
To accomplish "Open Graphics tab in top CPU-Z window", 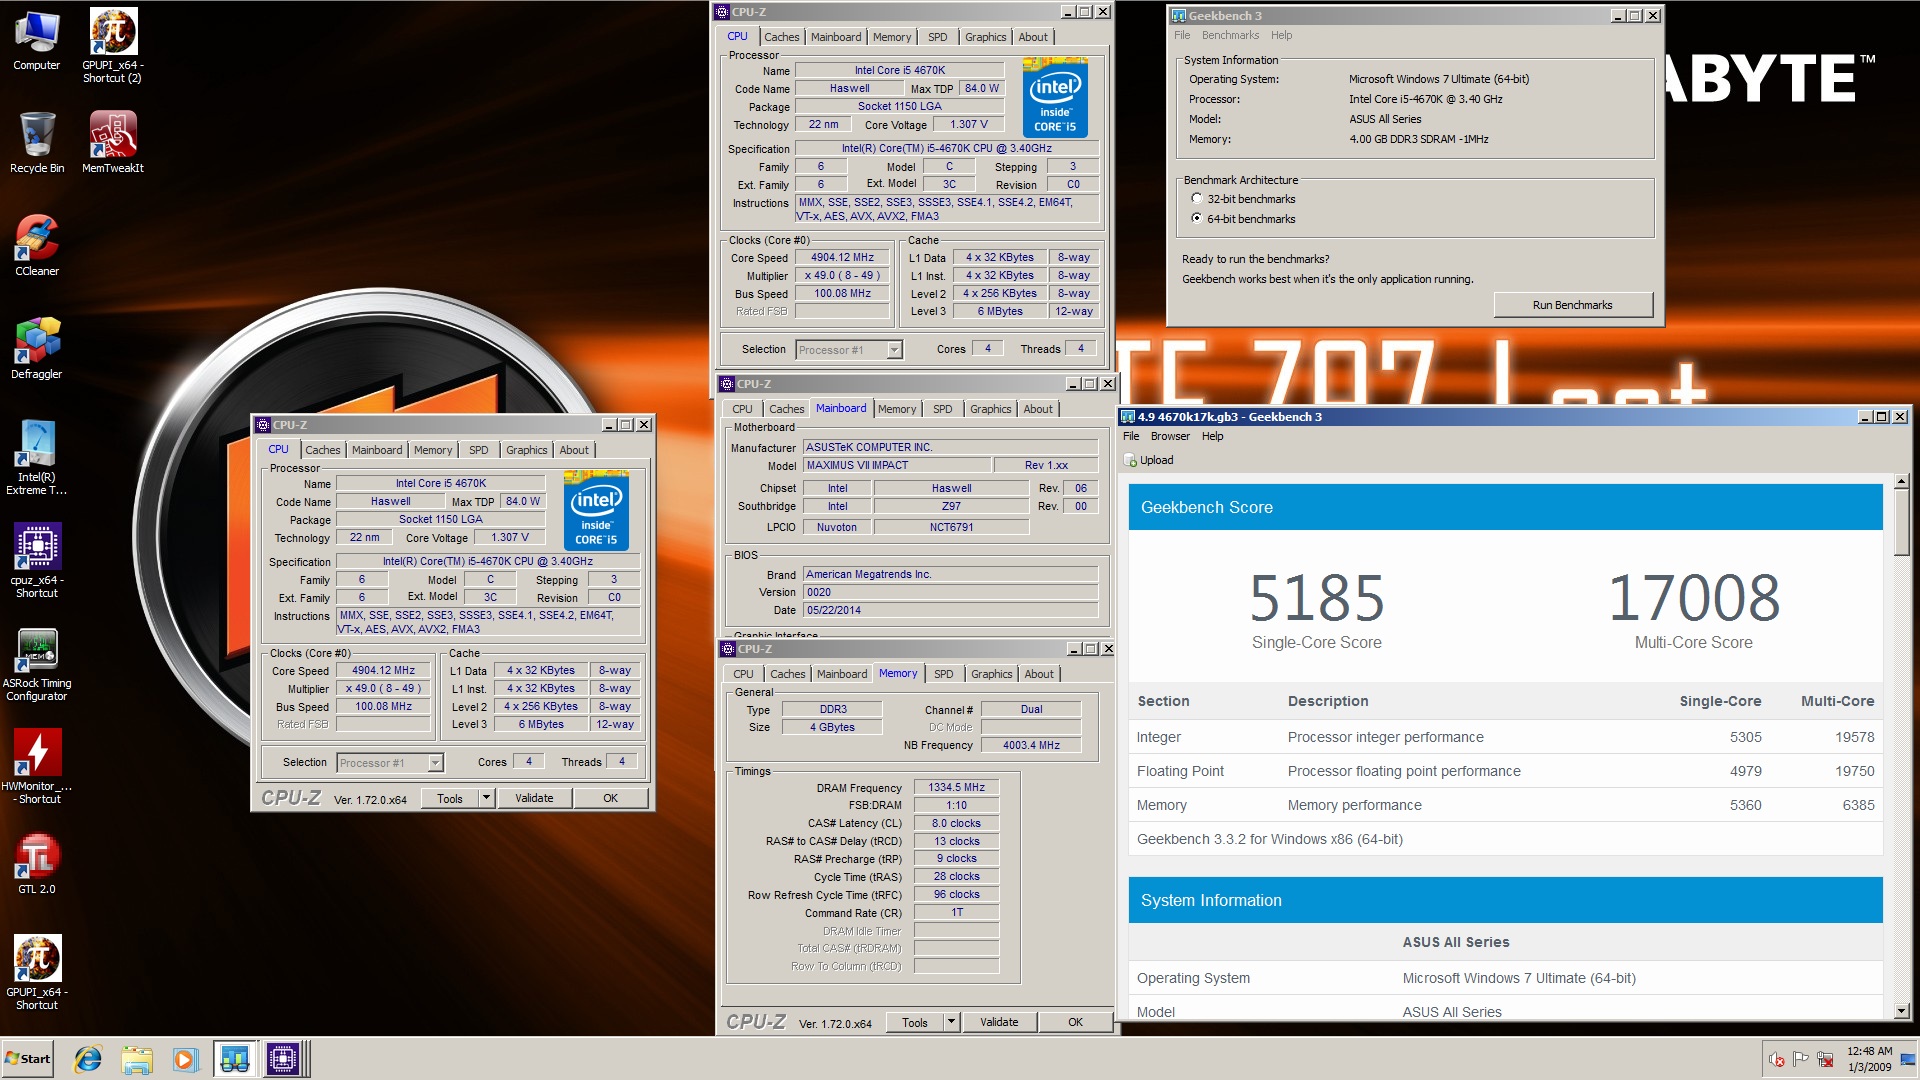I will 985,37.
